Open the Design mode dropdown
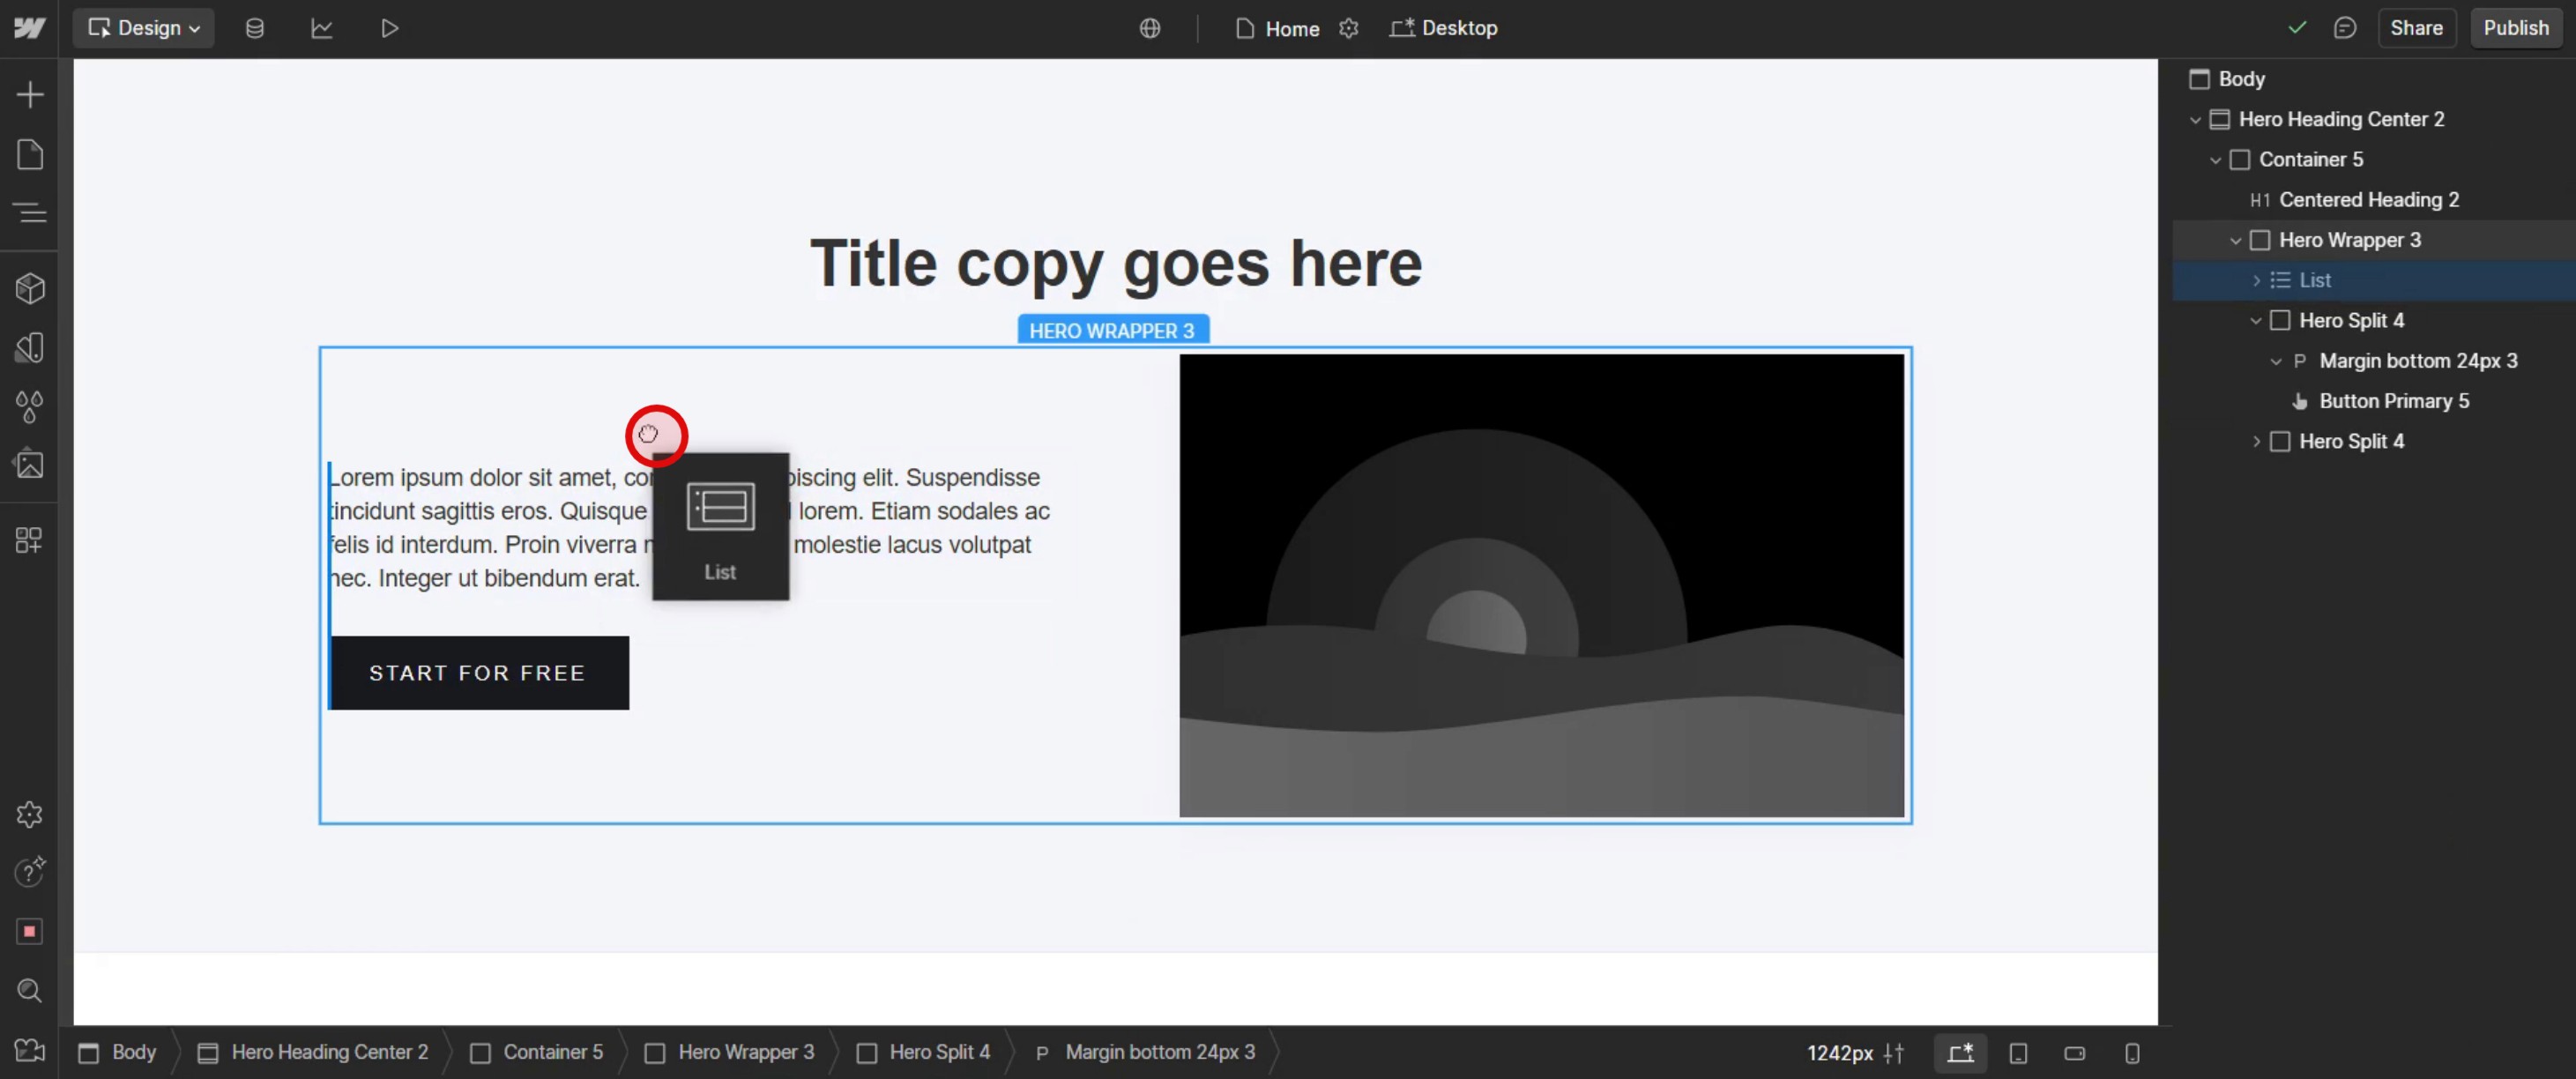Screen dimensions: 2576x1079 pos(144,29)
